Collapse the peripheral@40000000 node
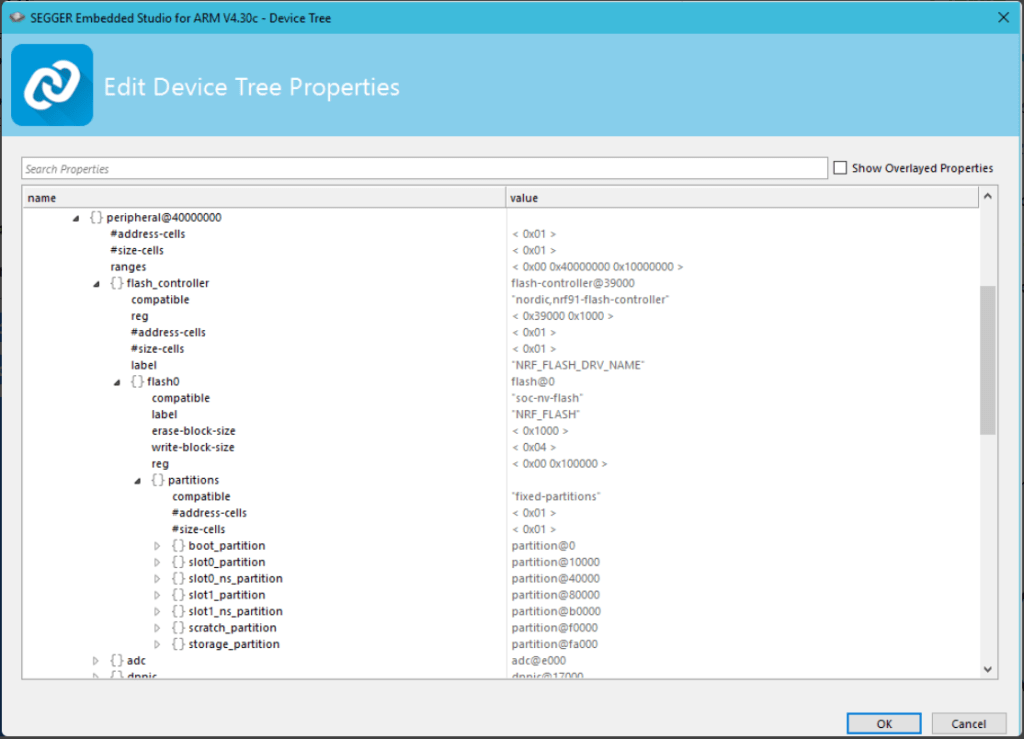Screen dimensions: 1024x739 point(76,217)
